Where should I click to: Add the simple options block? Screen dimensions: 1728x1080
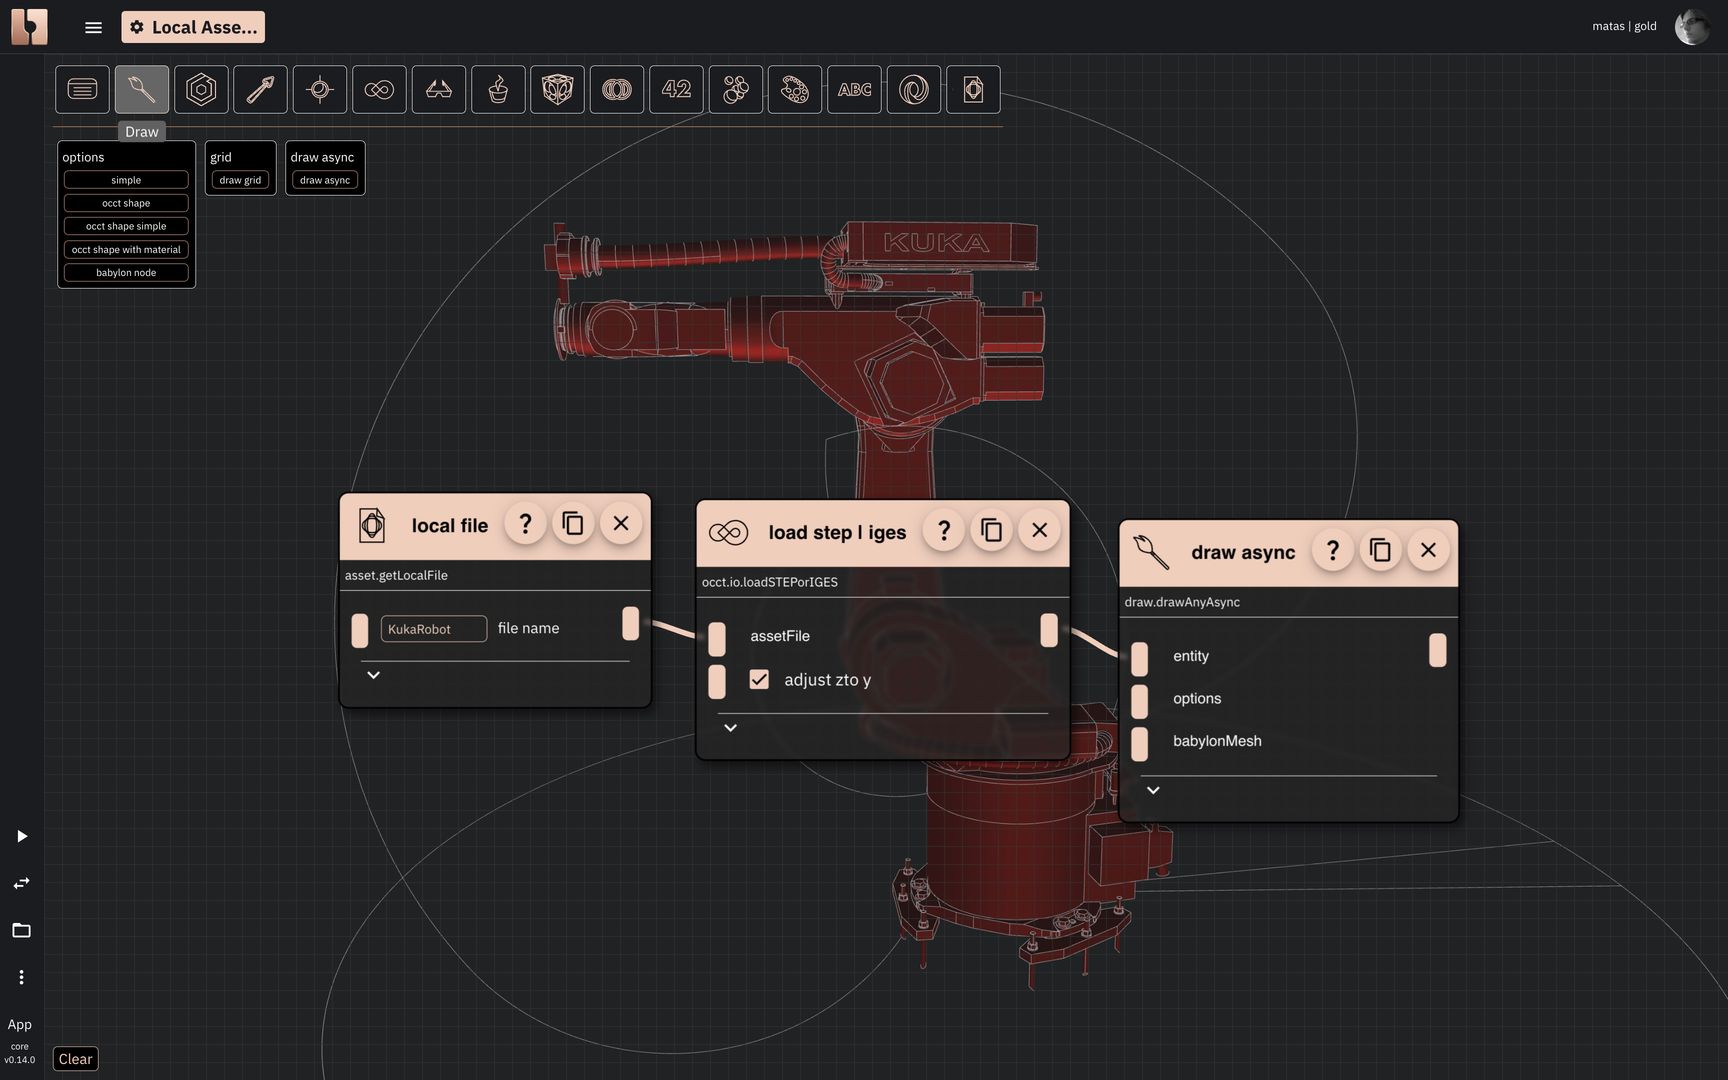click(126, 180)
